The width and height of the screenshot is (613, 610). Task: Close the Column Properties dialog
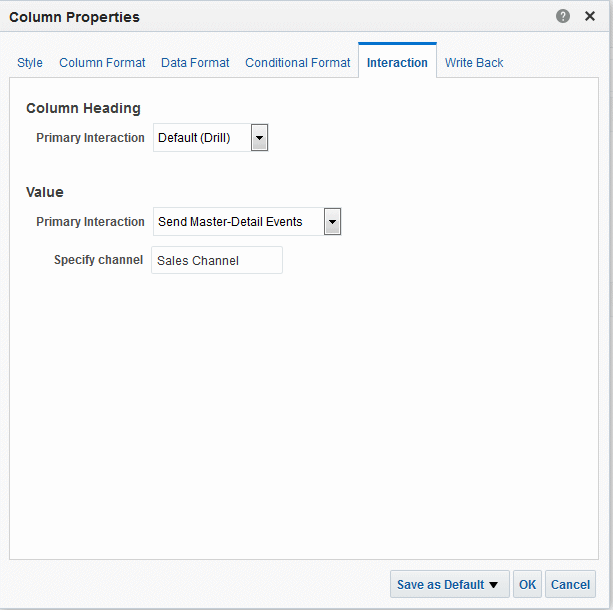point(590,16)
